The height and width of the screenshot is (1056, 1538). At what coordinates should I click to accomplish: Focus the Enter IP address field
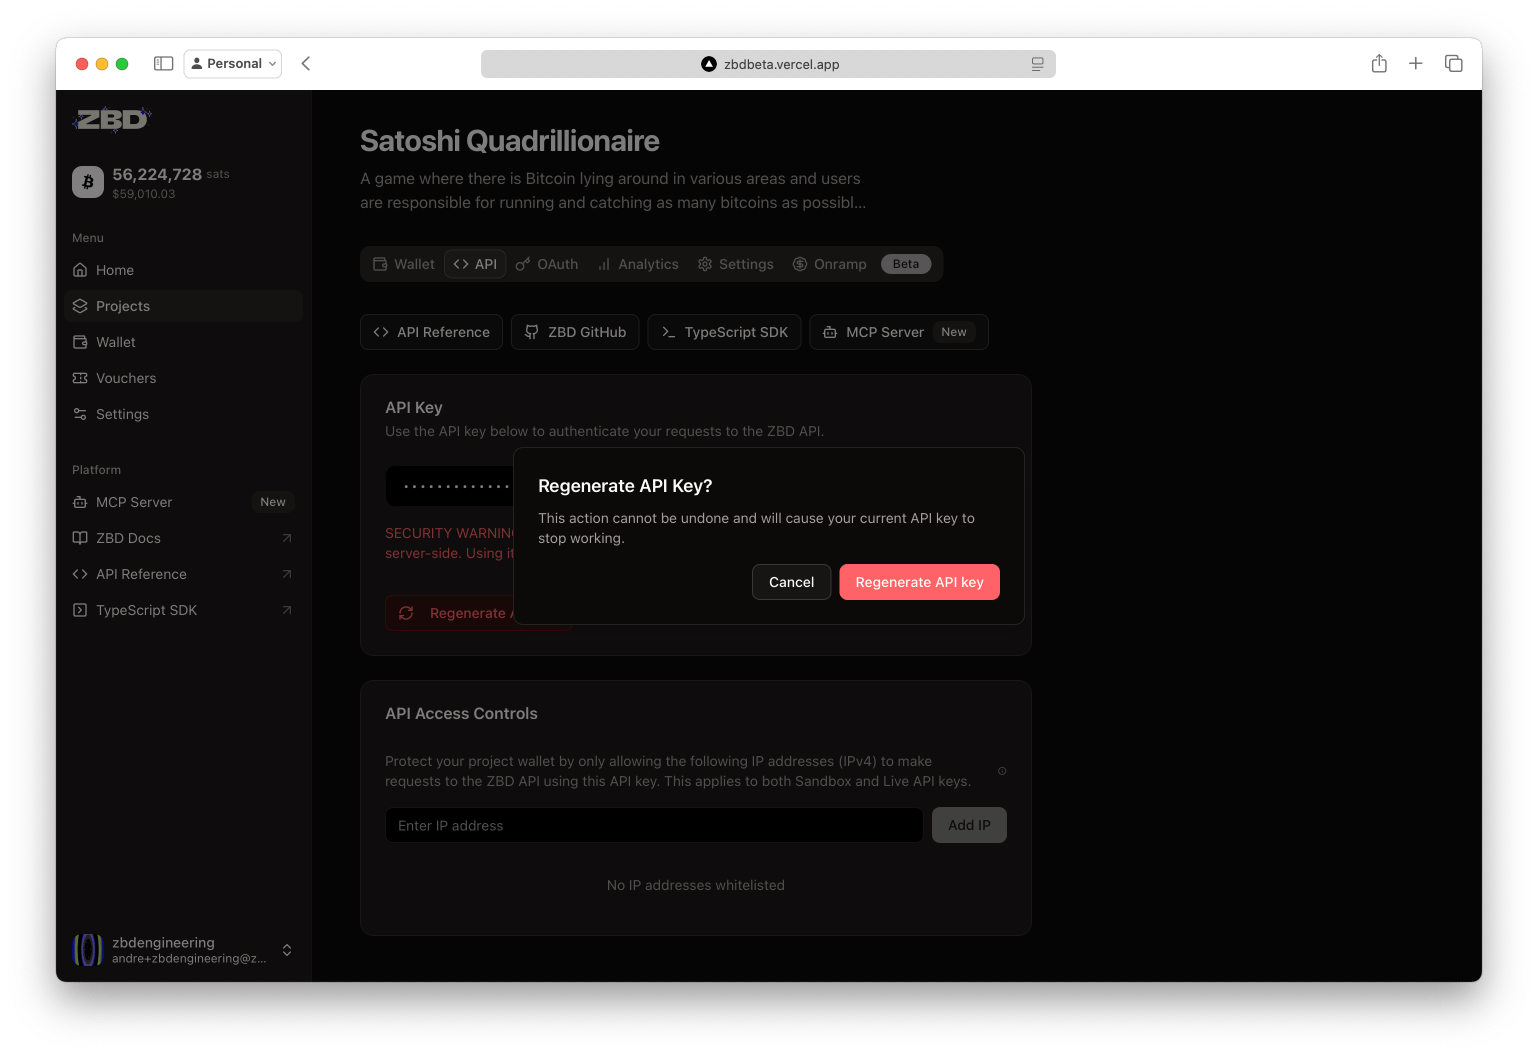[x=654, y=825]
